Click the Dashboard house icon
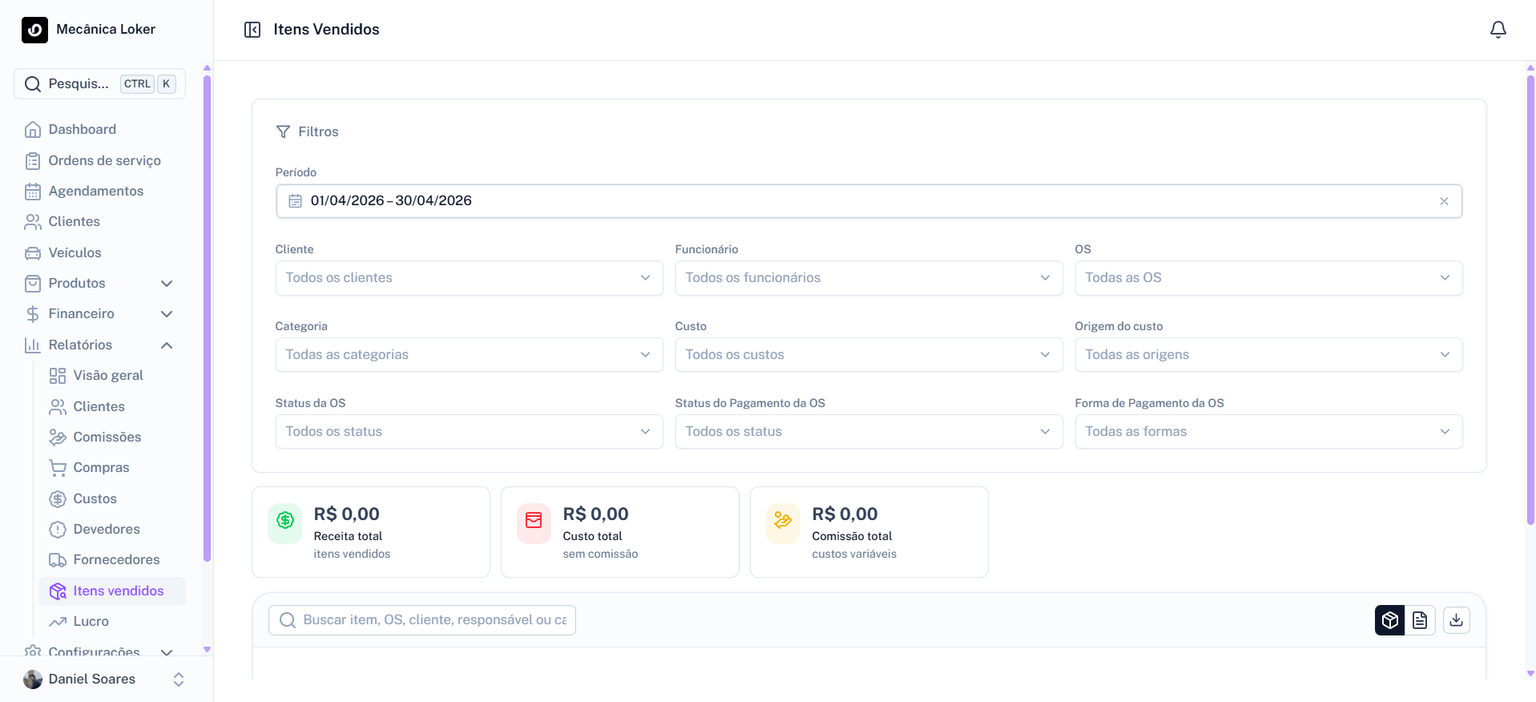Viewport: 1536px width, 702px height. 33,129
